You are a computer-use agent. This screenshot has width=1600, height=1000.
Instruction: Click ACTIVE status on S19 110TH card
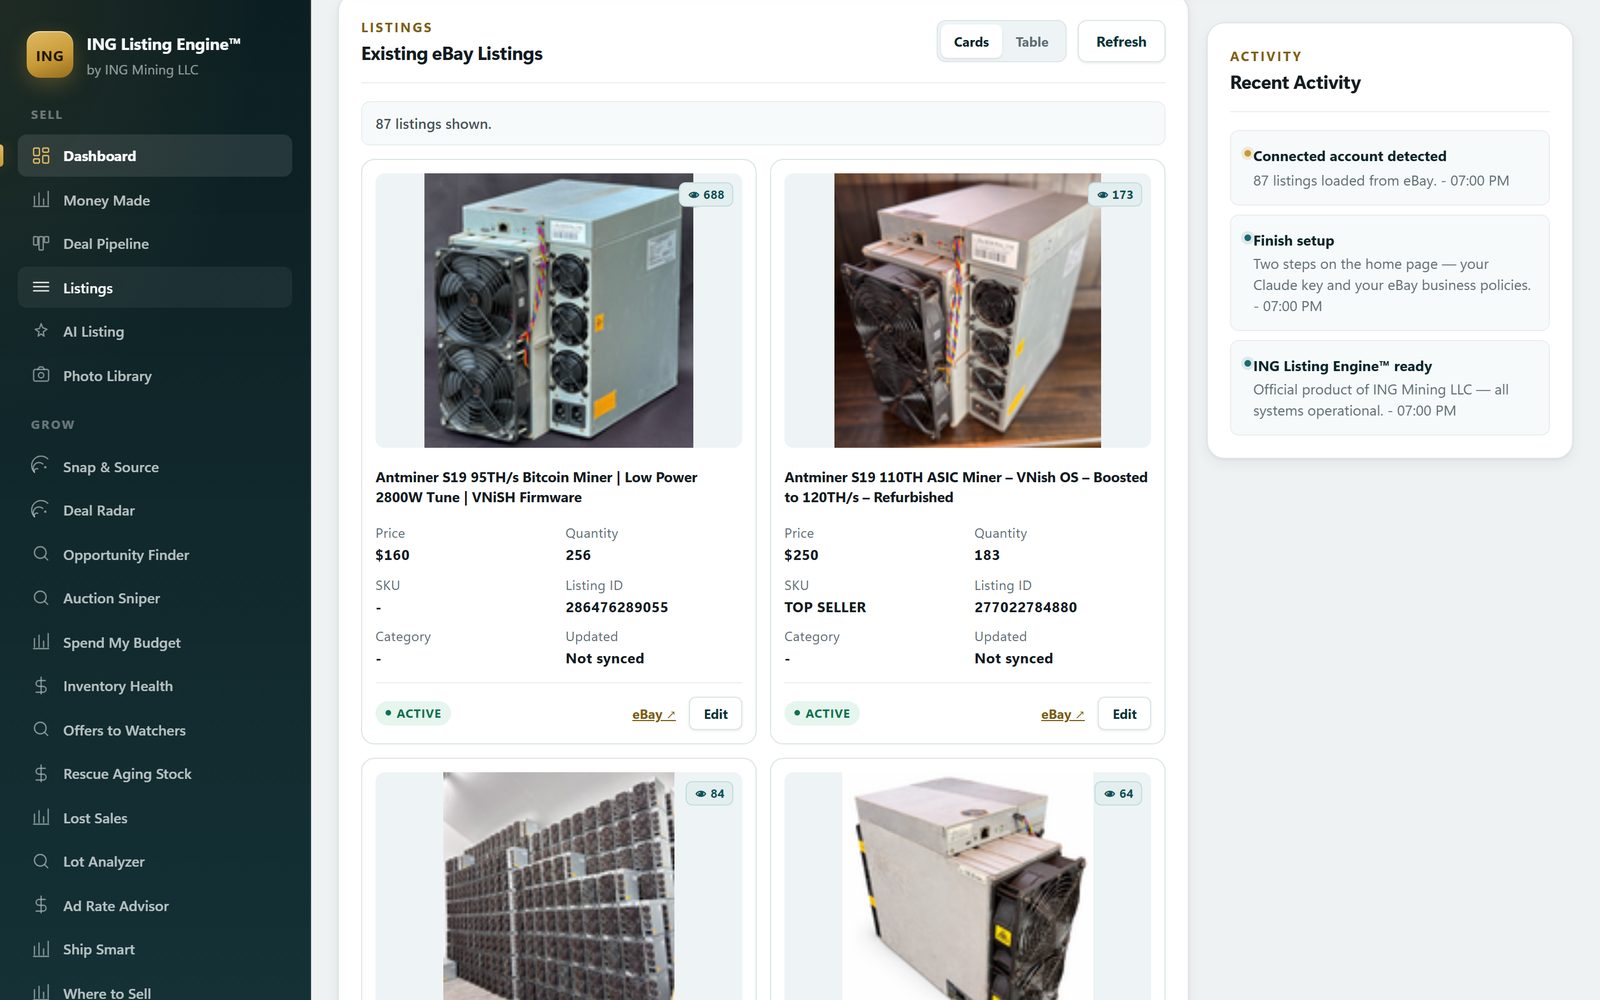pos(822,713)
